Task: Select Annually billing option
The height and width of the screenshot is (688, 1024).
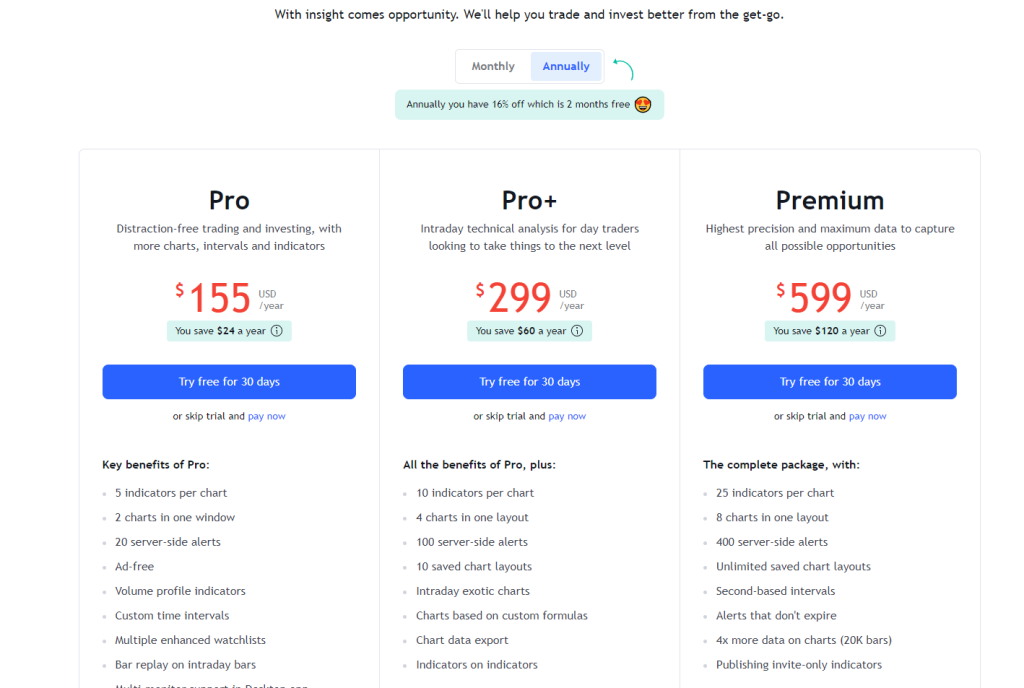Action: [x=566, y=66]
